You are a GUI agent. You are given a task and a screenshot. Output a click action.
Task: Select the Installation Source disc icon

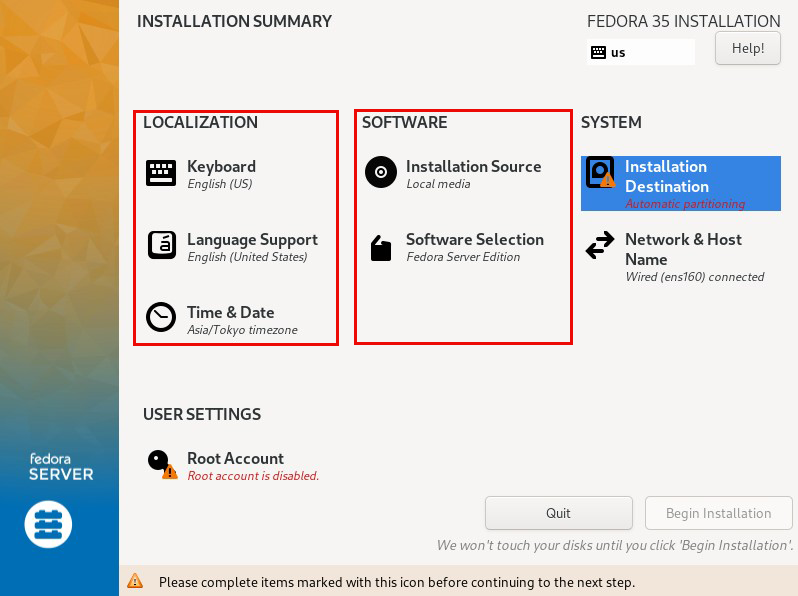[381, 172]
